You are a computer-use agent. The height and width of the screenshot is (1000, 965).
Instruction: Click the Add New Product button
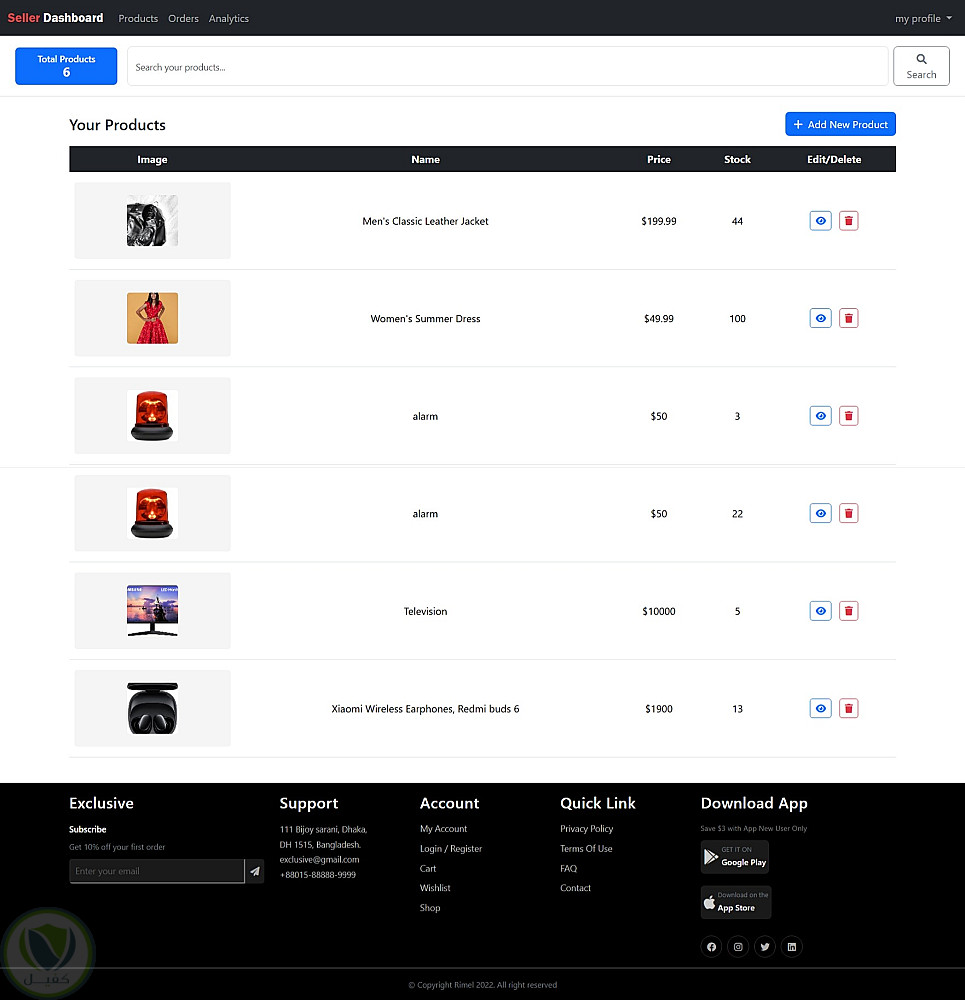pos(840,124)
